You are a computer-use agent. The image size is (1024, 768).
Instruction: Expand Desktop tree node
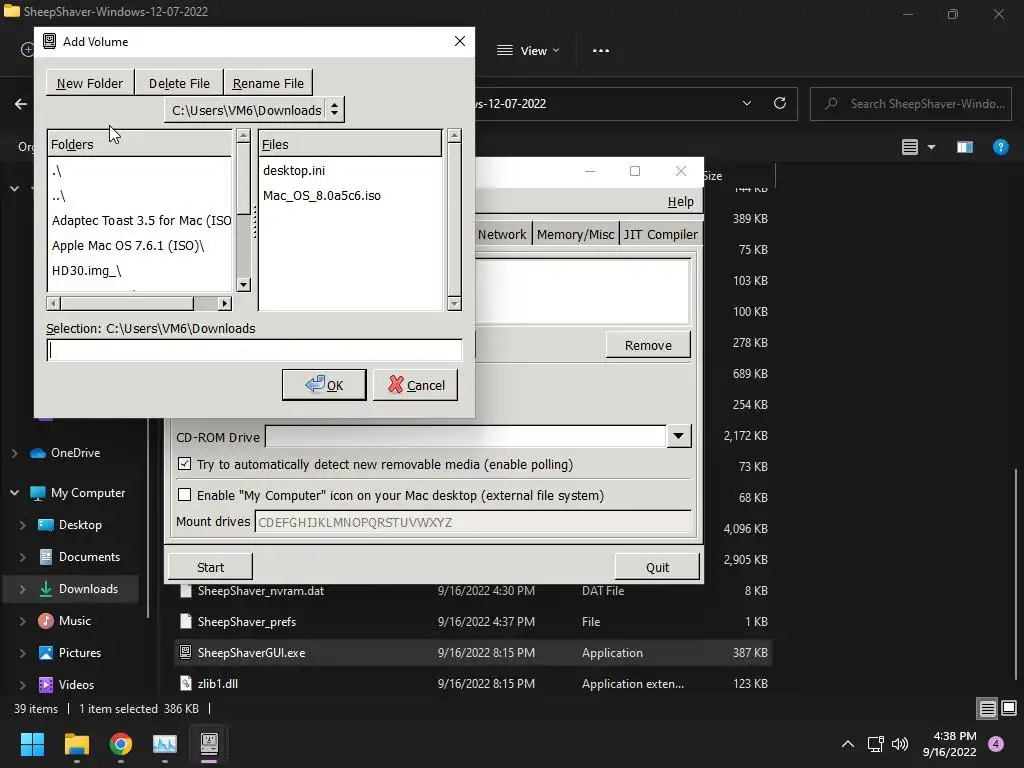(22, 525)
